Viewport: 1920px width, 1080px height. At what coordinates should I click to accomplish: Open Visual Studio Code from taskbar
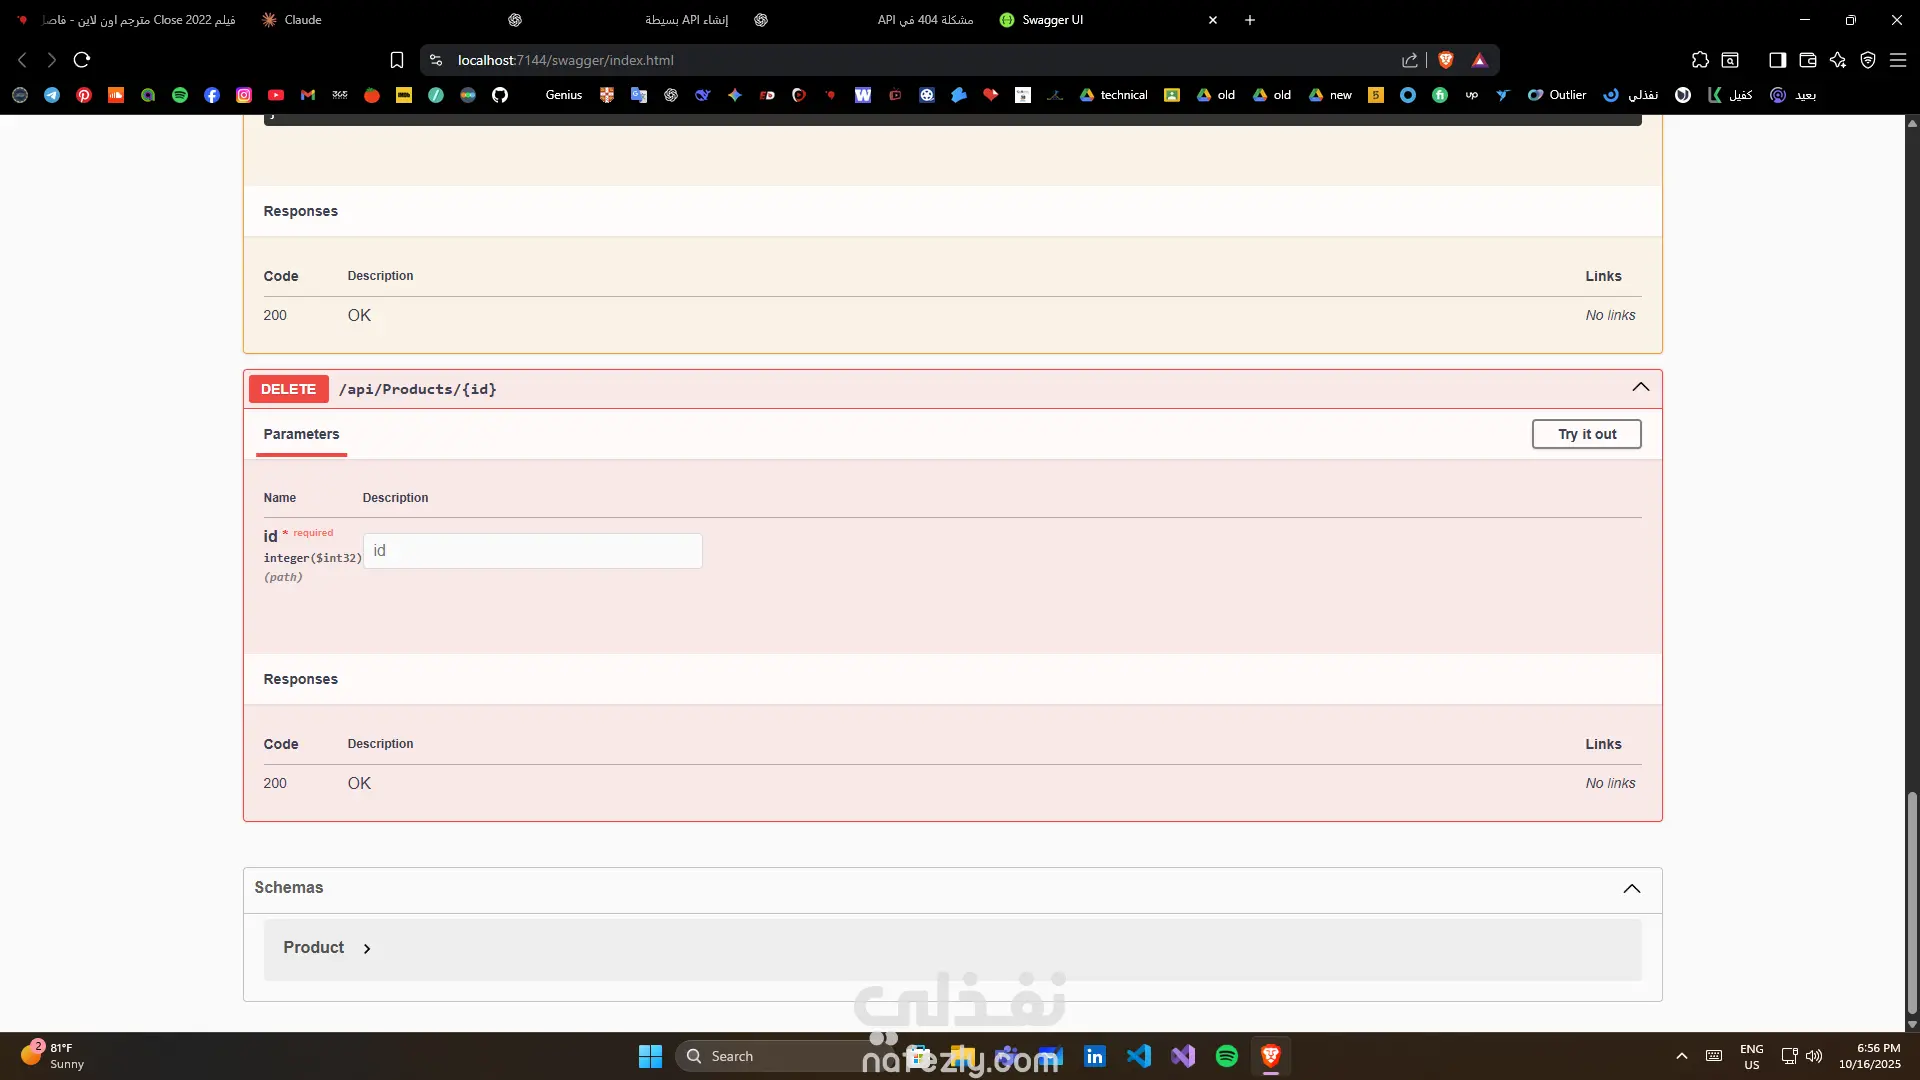point(1139,1056)
